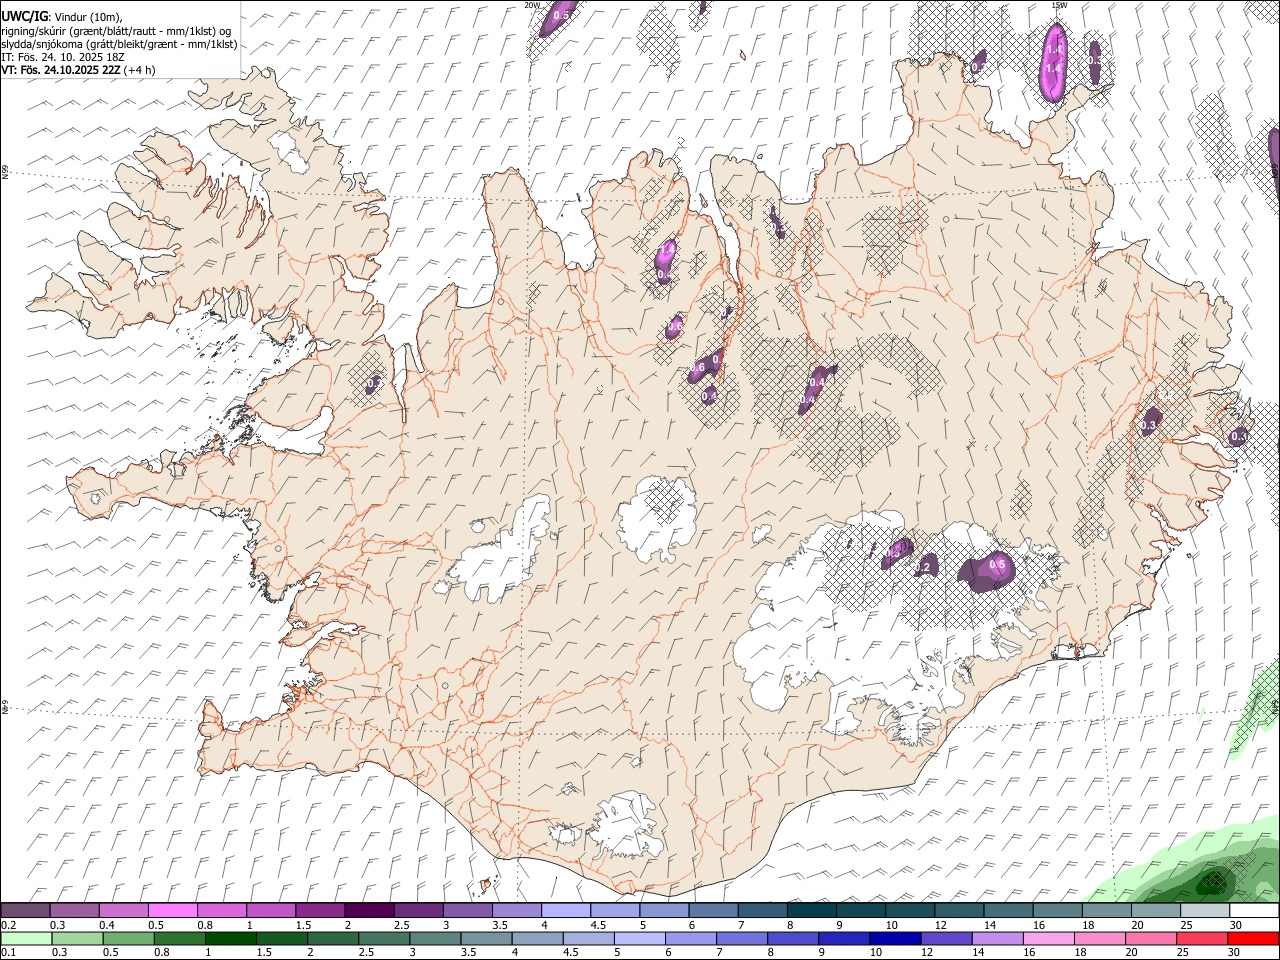
Task: Pick the pink 20 swatch in the lower scale
Action: [1150, 938]
